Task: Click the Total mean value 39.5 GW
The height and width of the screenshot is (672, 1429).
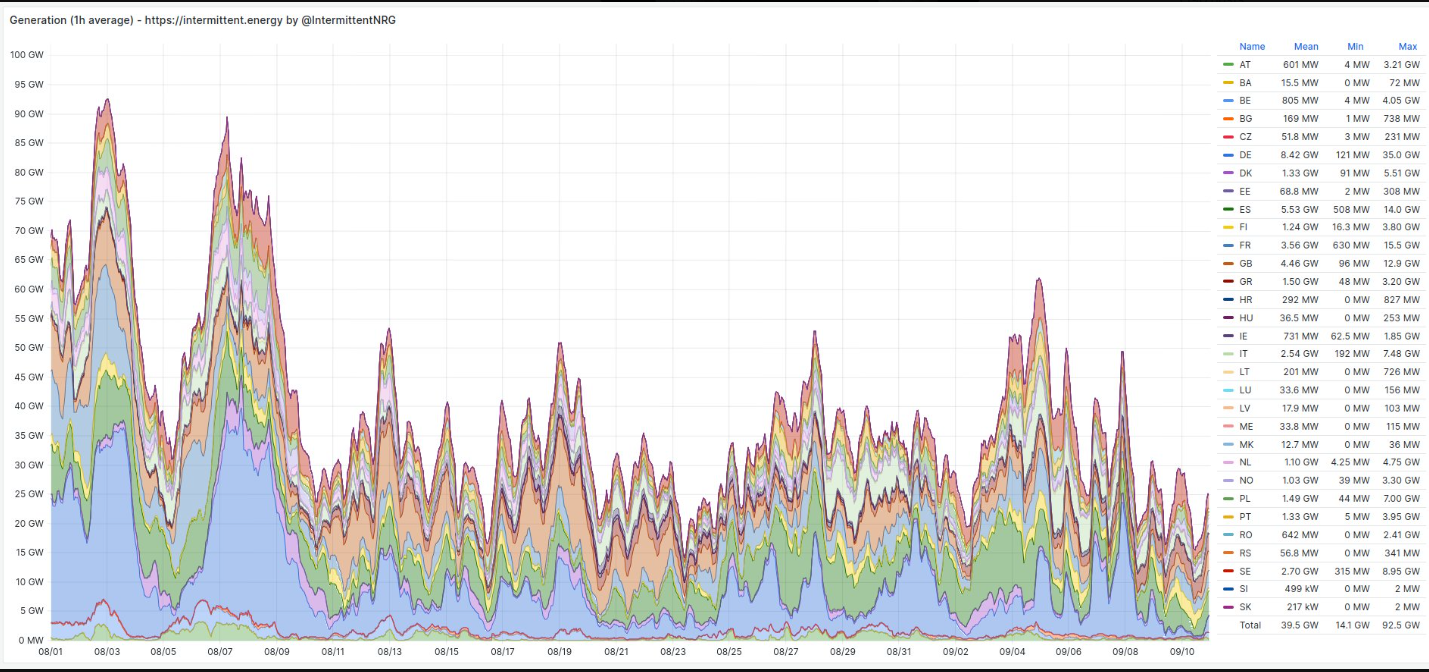Action: point(1300,625)
